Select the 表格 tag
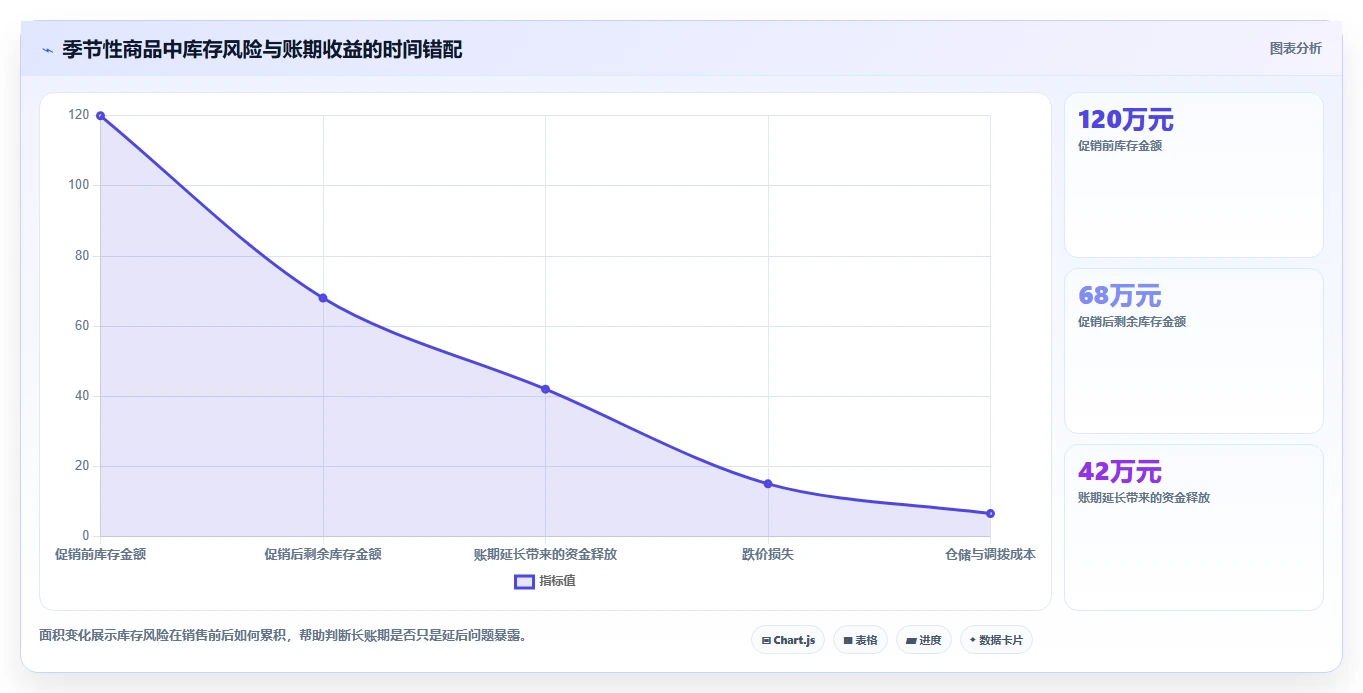1363x693 pixels. coord(860,640)
